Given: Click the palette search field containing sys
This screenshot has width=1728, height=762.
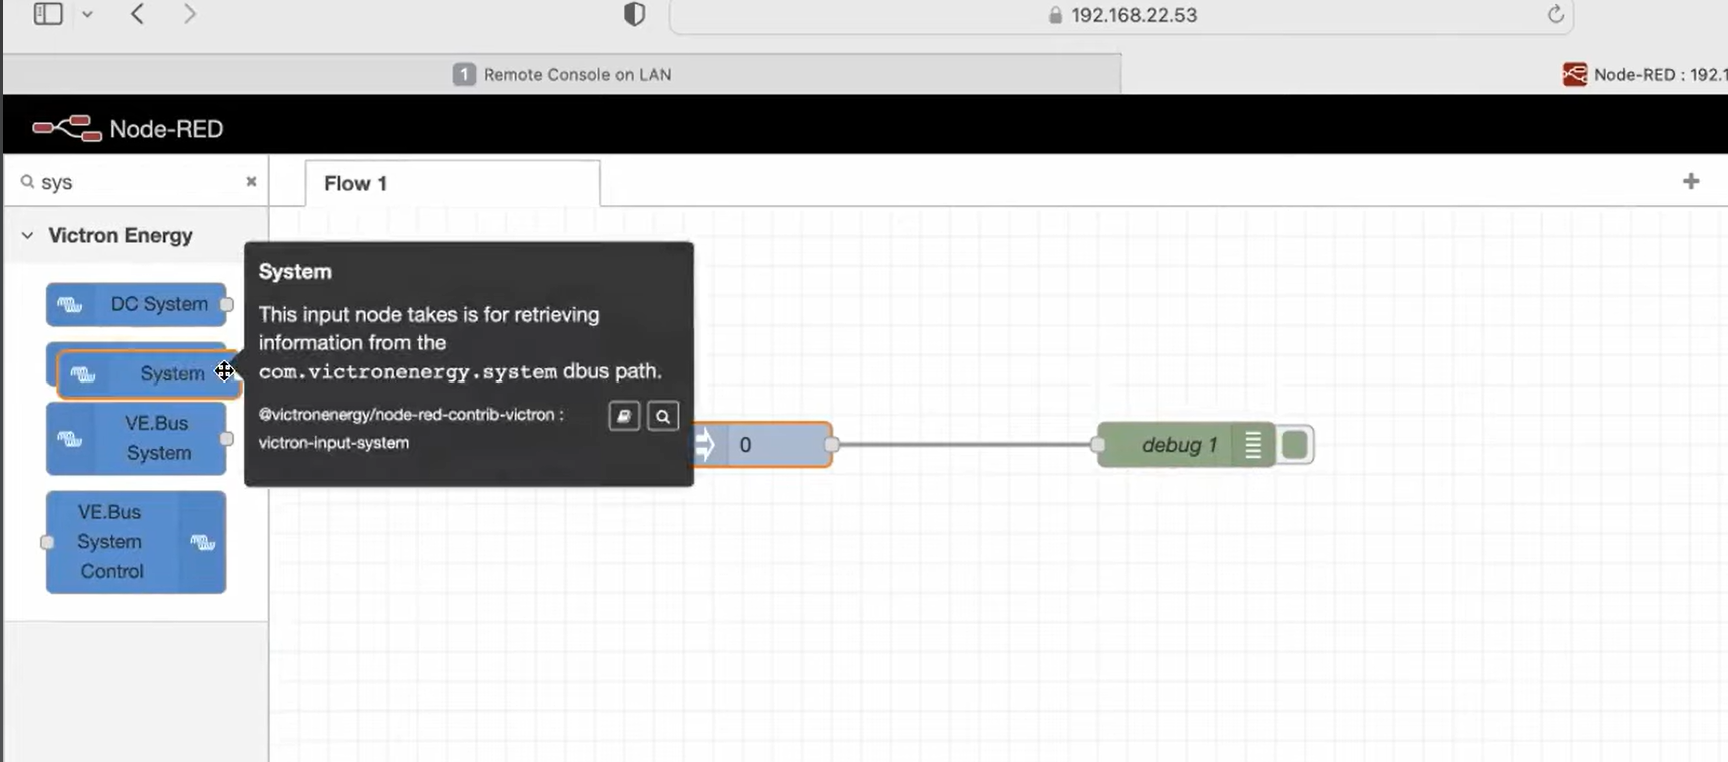Looking at the screenshot, I should [136, 182].
